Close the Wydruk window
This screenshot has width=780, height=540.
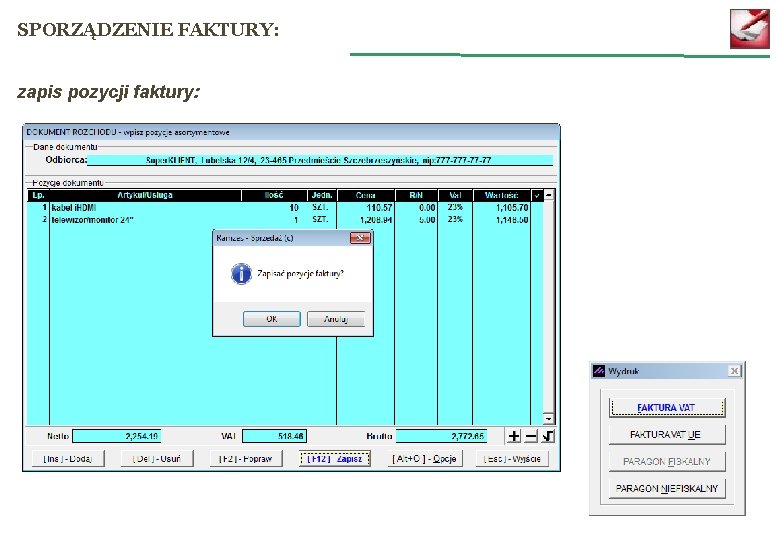pos(734,371)
